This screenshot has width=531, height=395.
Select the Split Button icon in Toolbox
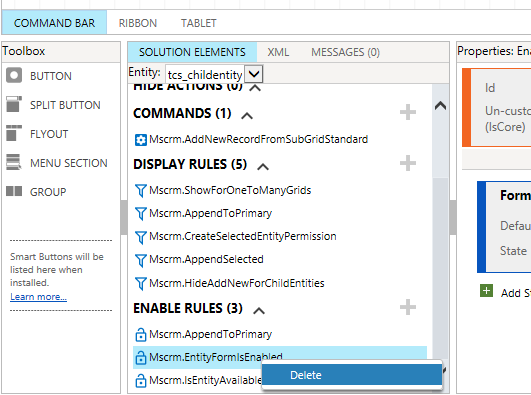click(14, 104)
